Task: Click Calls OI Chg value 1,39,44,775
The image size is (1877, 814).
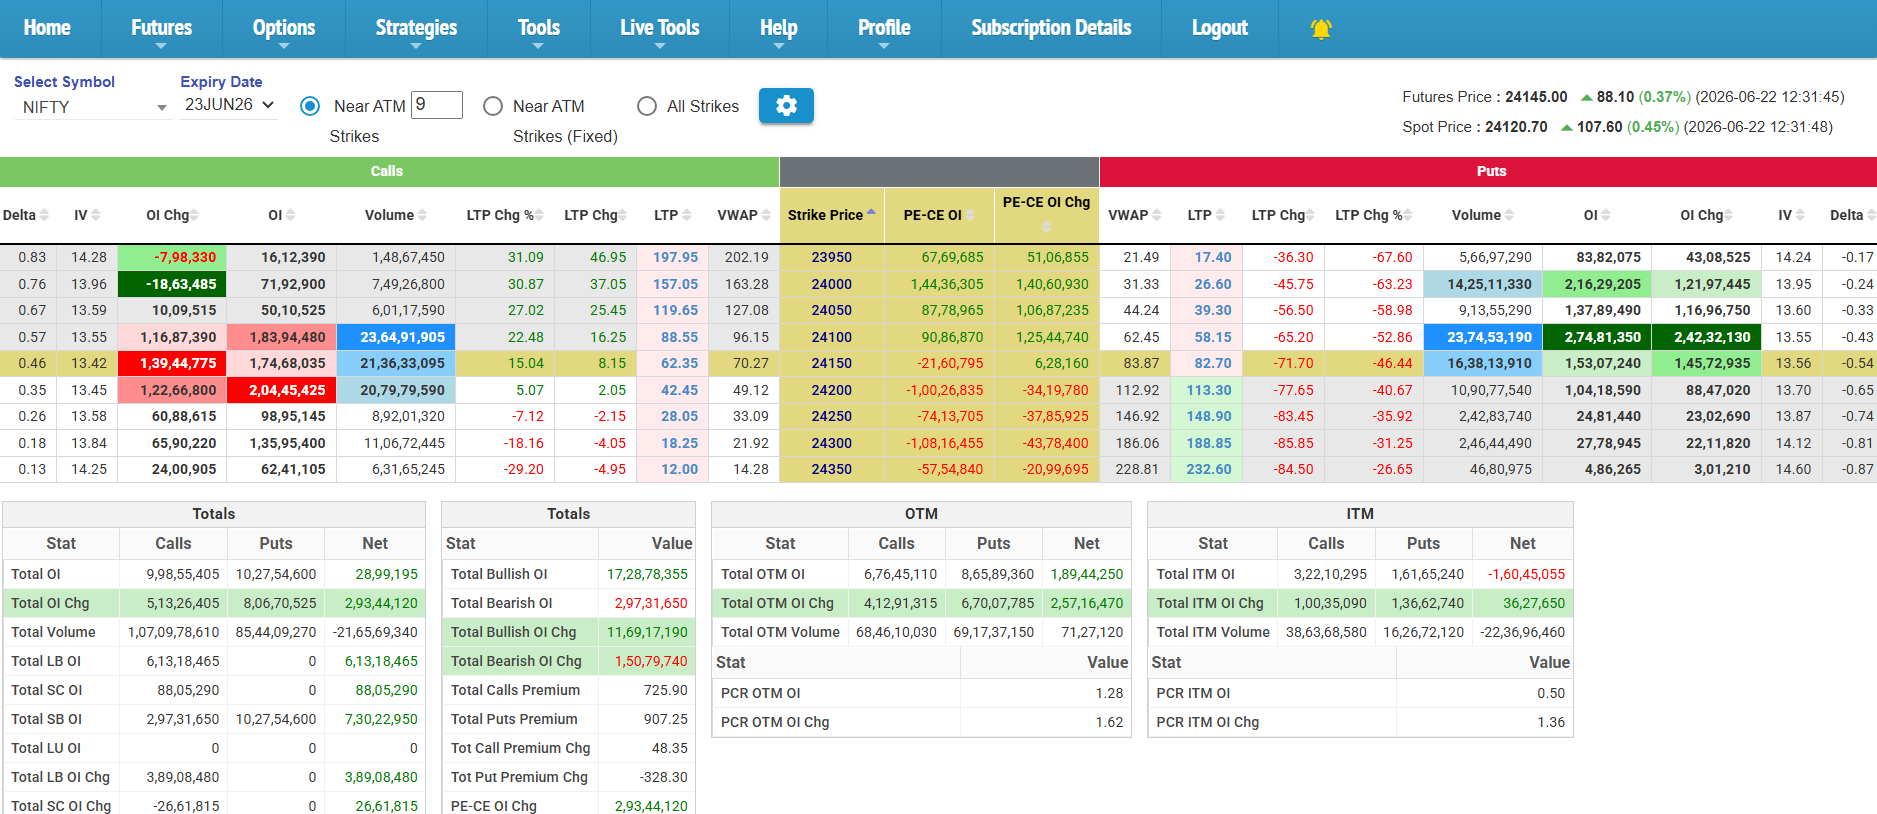Action: [172, 363]
